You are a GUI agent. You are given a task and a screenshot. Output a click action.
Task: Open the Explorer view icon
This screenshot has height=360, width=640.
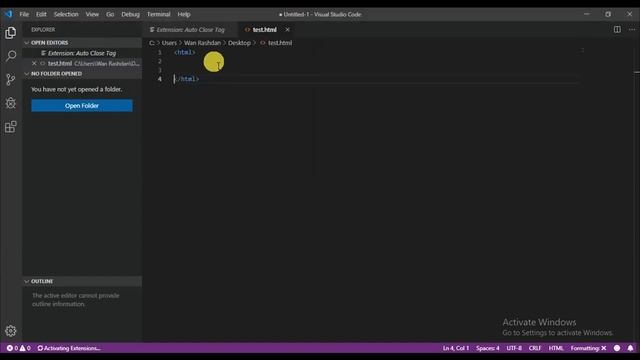coord(11,33)
